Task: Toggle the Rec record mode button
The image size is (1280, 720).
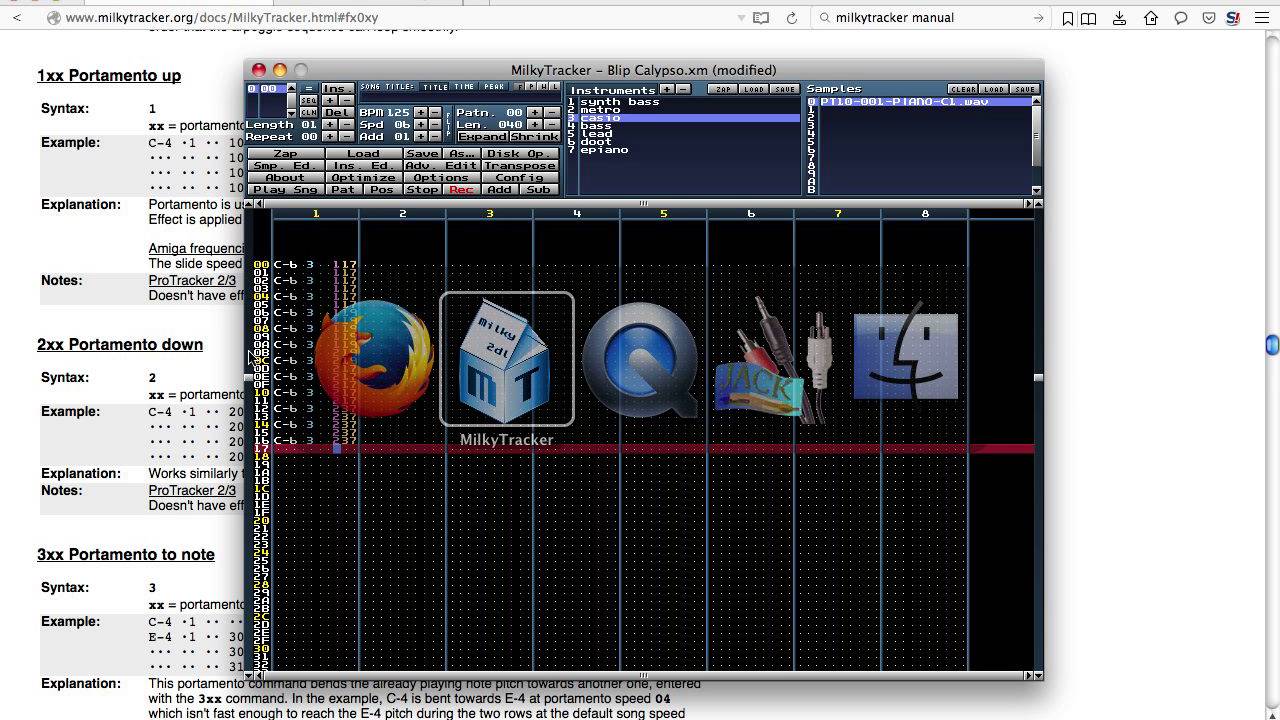Action: click(x=461, y=189)
